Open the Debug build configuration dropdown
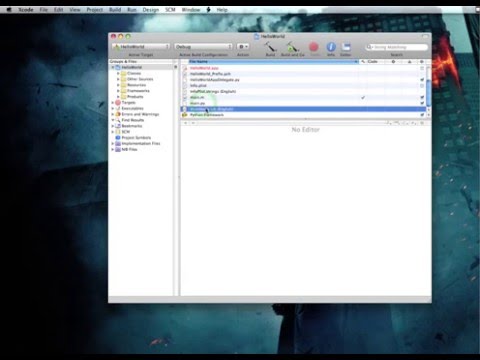 tap(203, 47)
